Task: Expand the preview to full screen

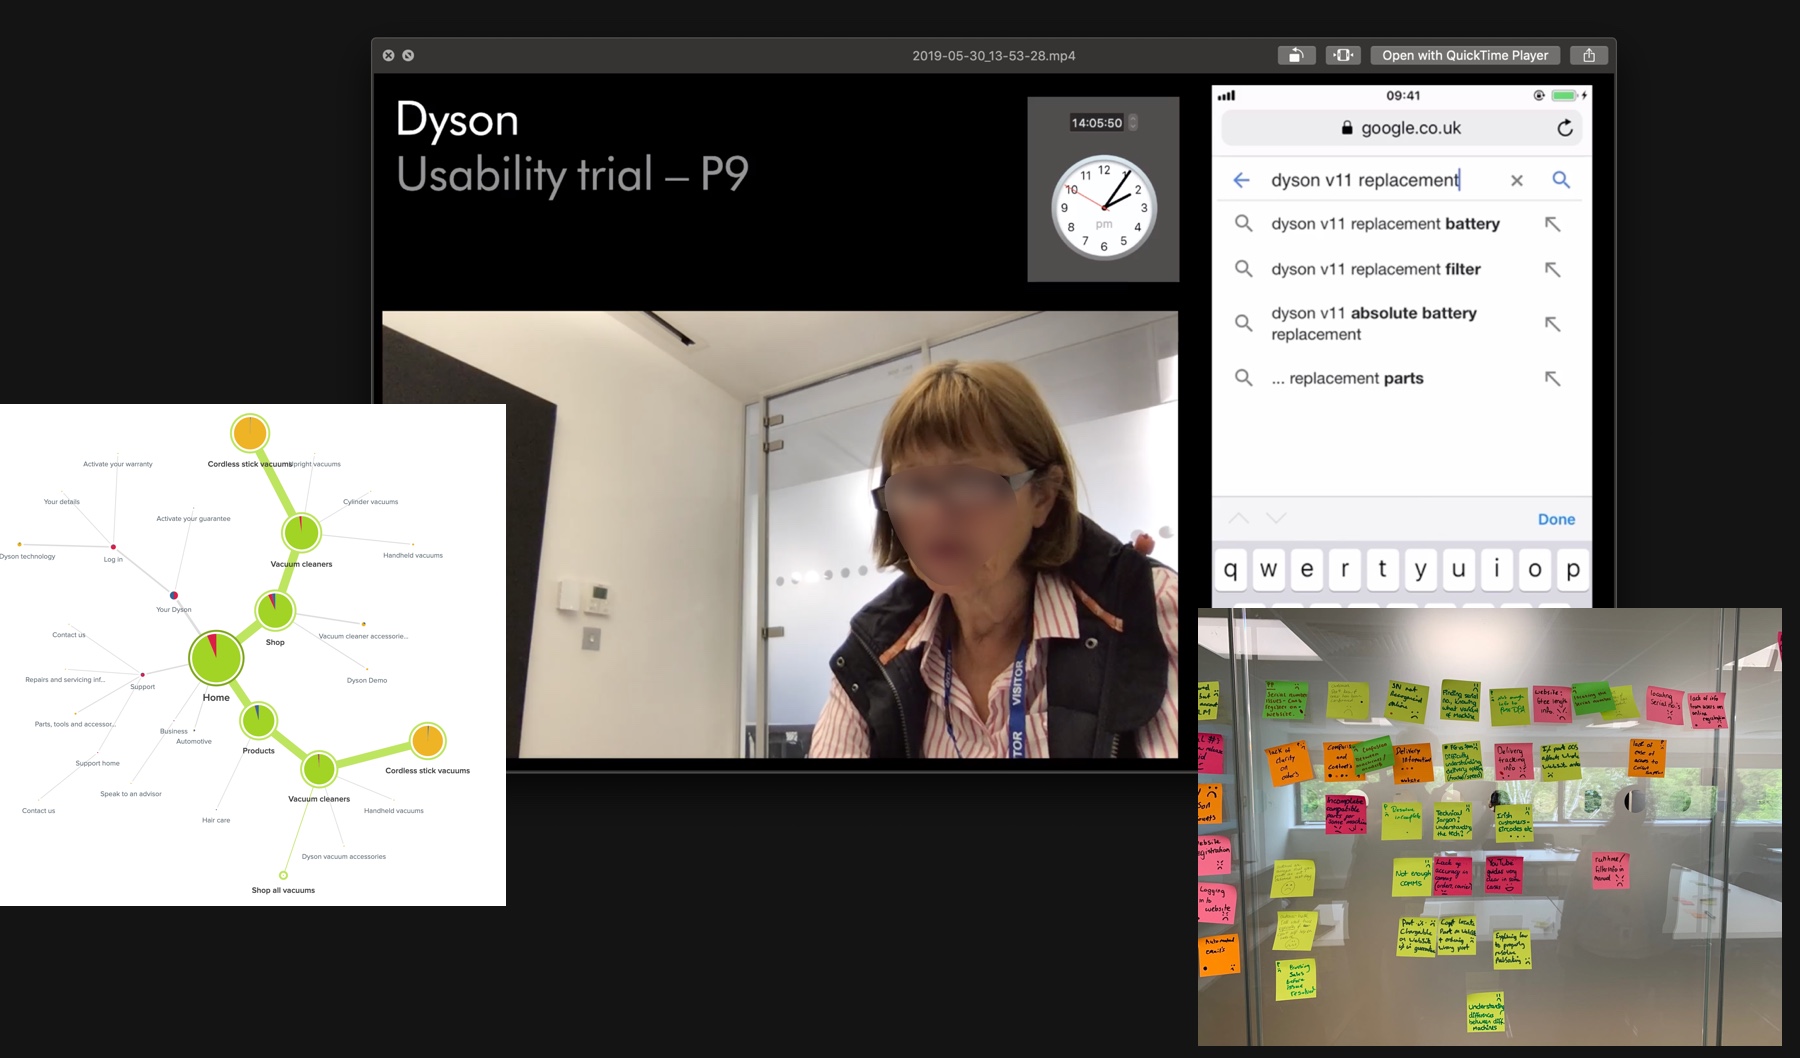Action: tap(408, 55)
